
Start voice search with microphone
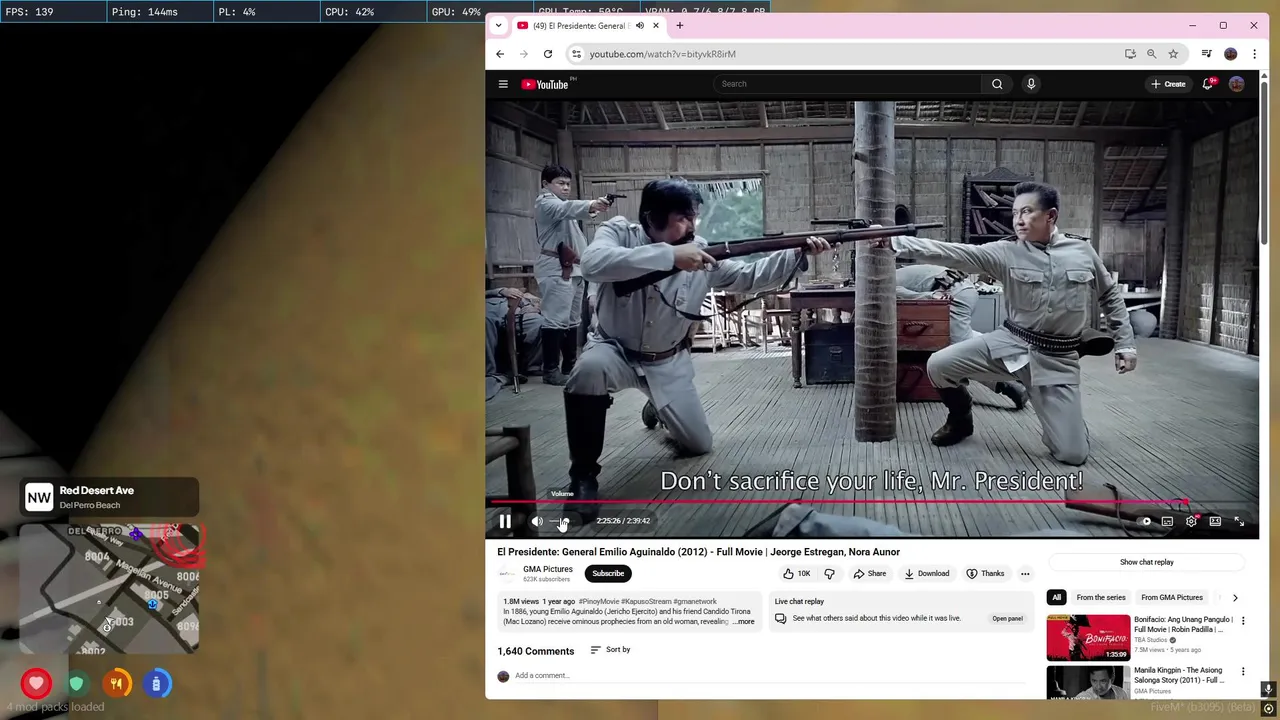coord(1031,84)
